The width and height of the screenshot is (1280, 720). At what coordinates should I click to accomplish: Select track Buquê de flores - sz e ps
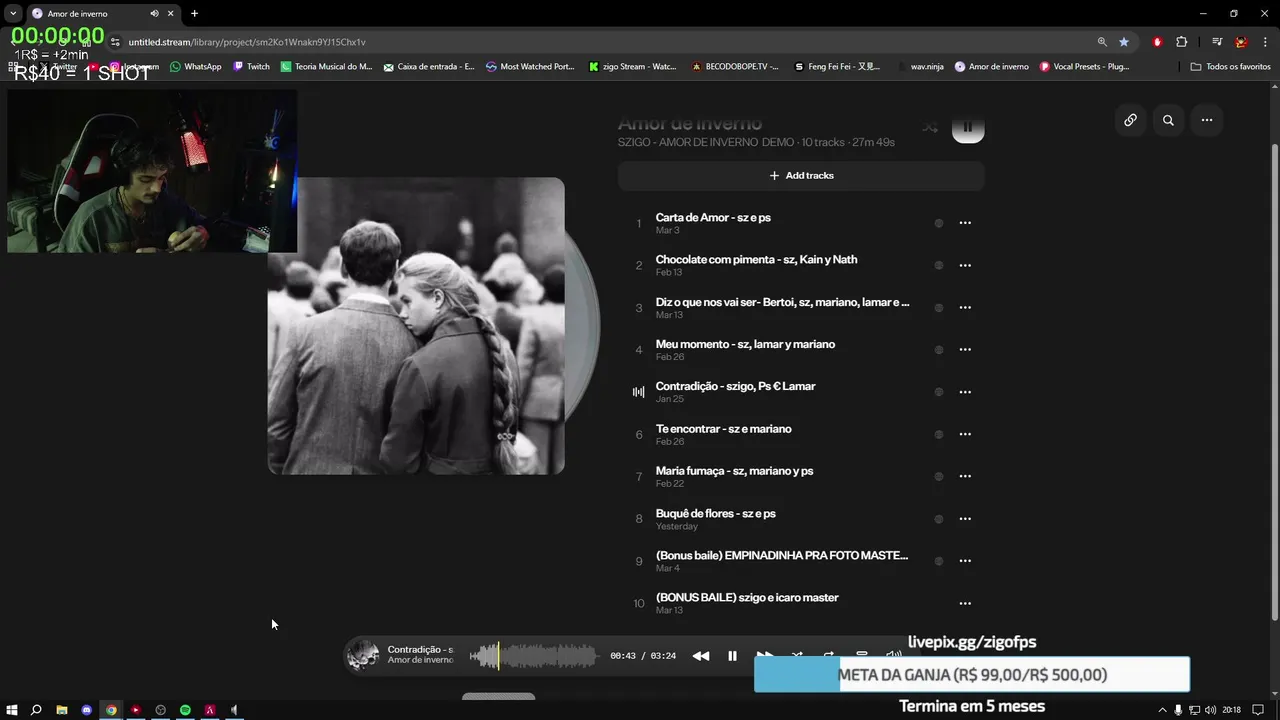(x=715, y=513)
